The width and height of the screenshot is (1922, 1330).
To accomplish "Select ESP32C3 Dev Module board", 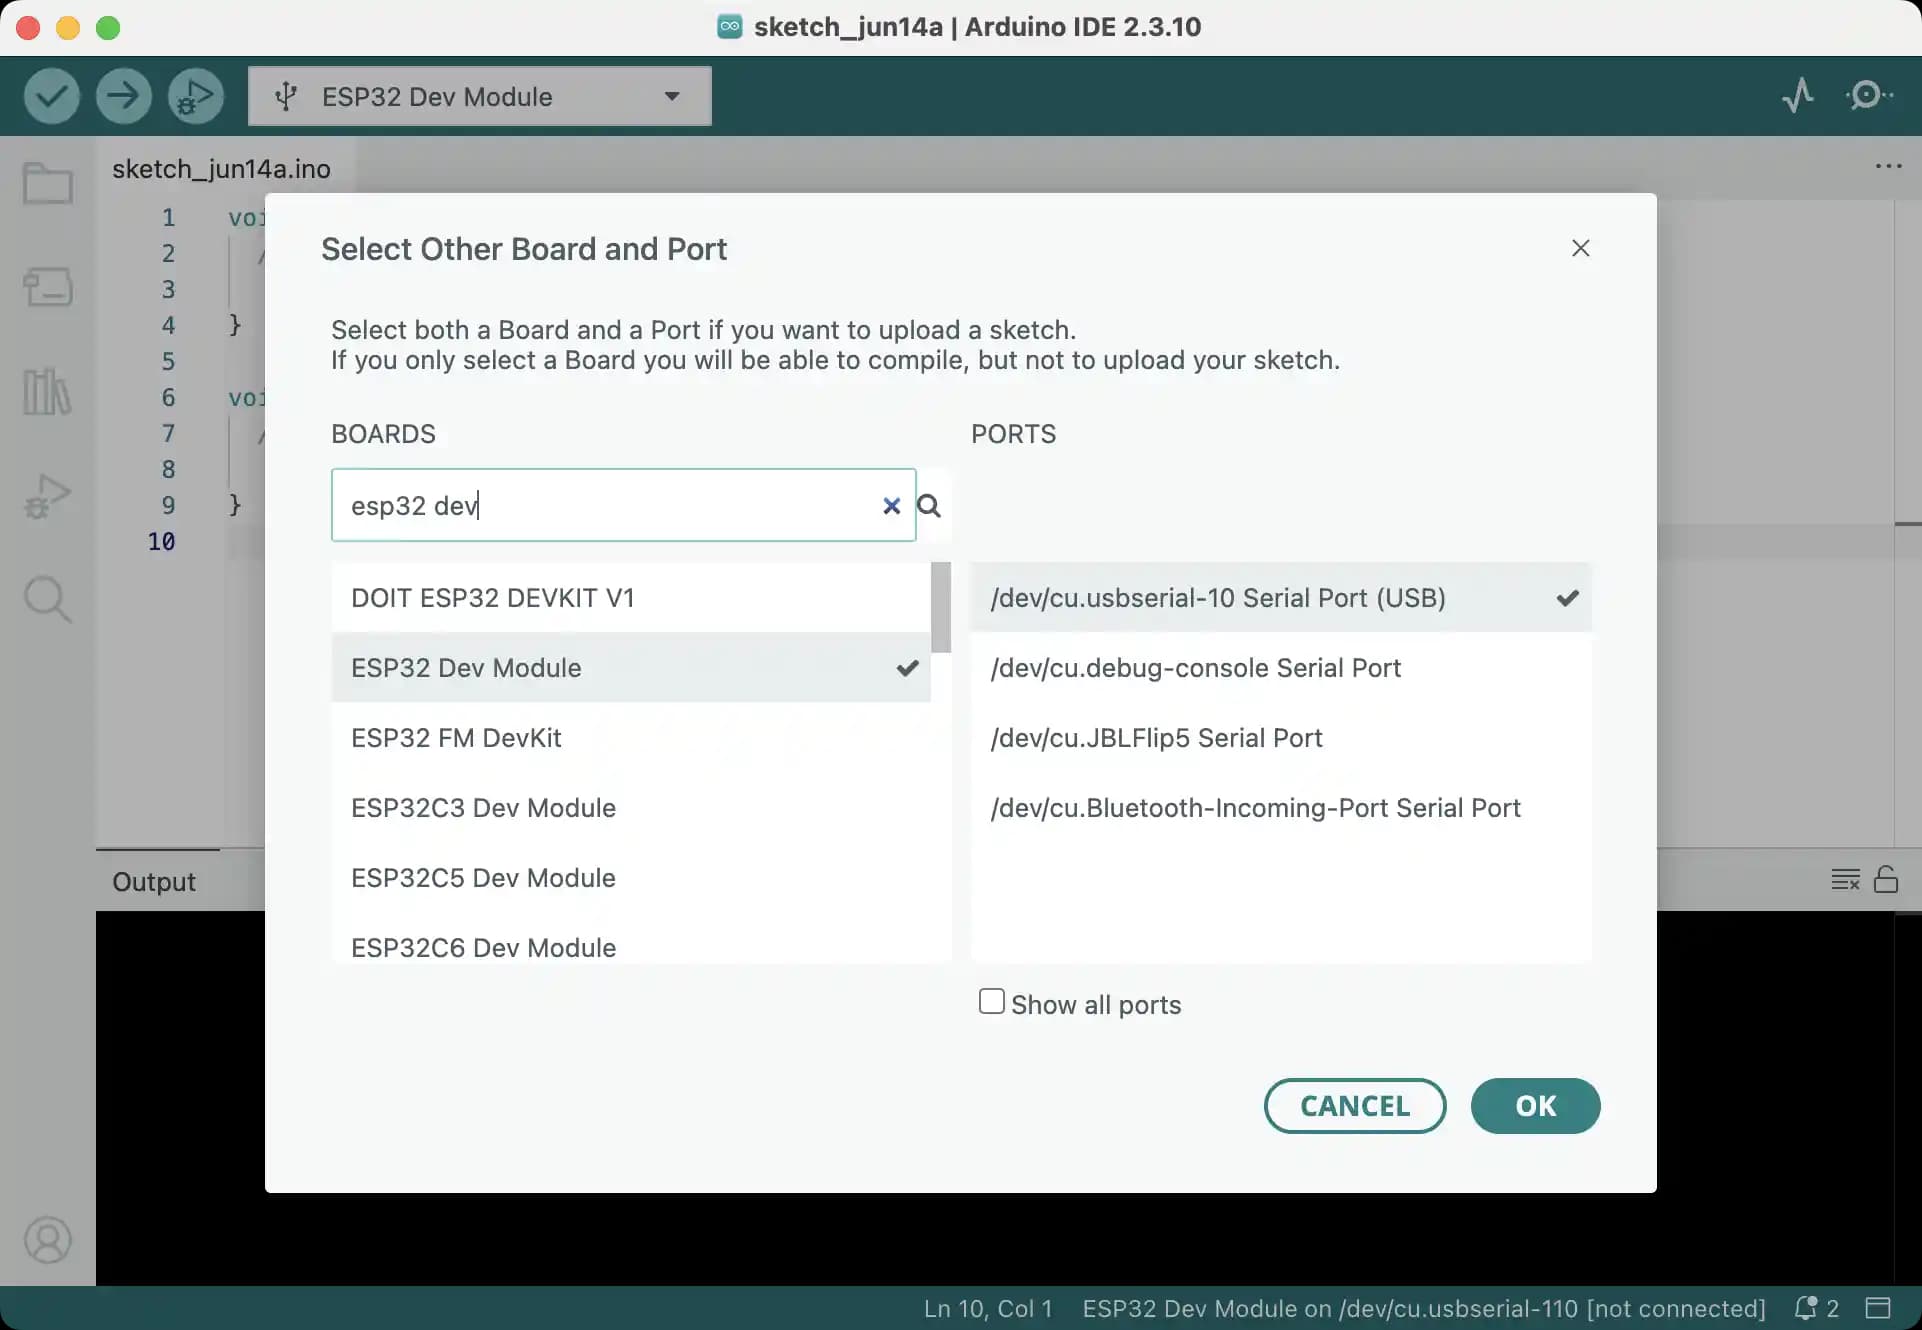I will click(x=631, y=807).
